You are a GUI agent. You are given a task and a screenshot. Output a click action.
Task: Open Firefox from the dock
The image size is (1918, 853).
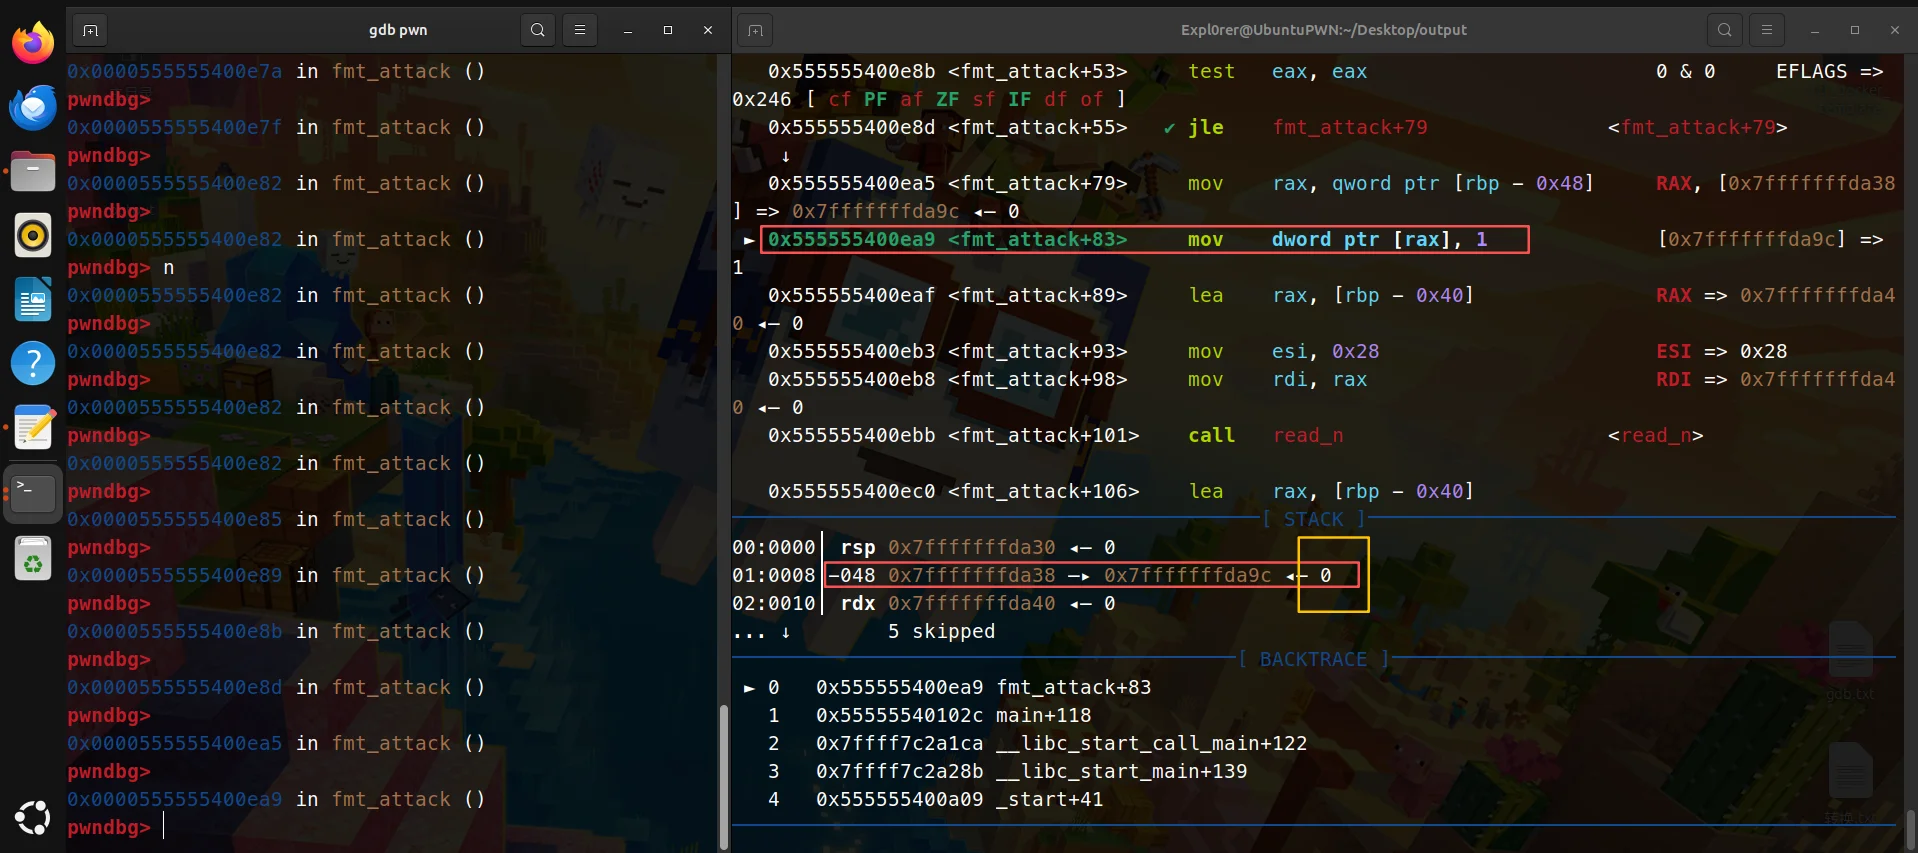[x=33, y=43]
